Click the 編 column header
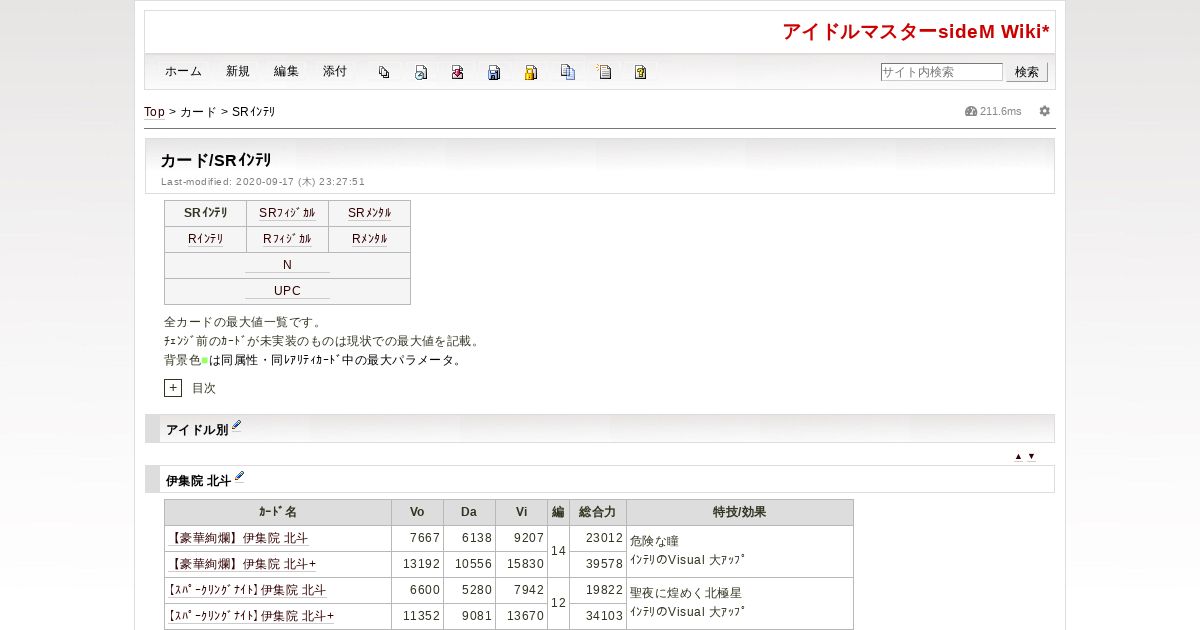 pyautogui.click(x=558, y=512)
